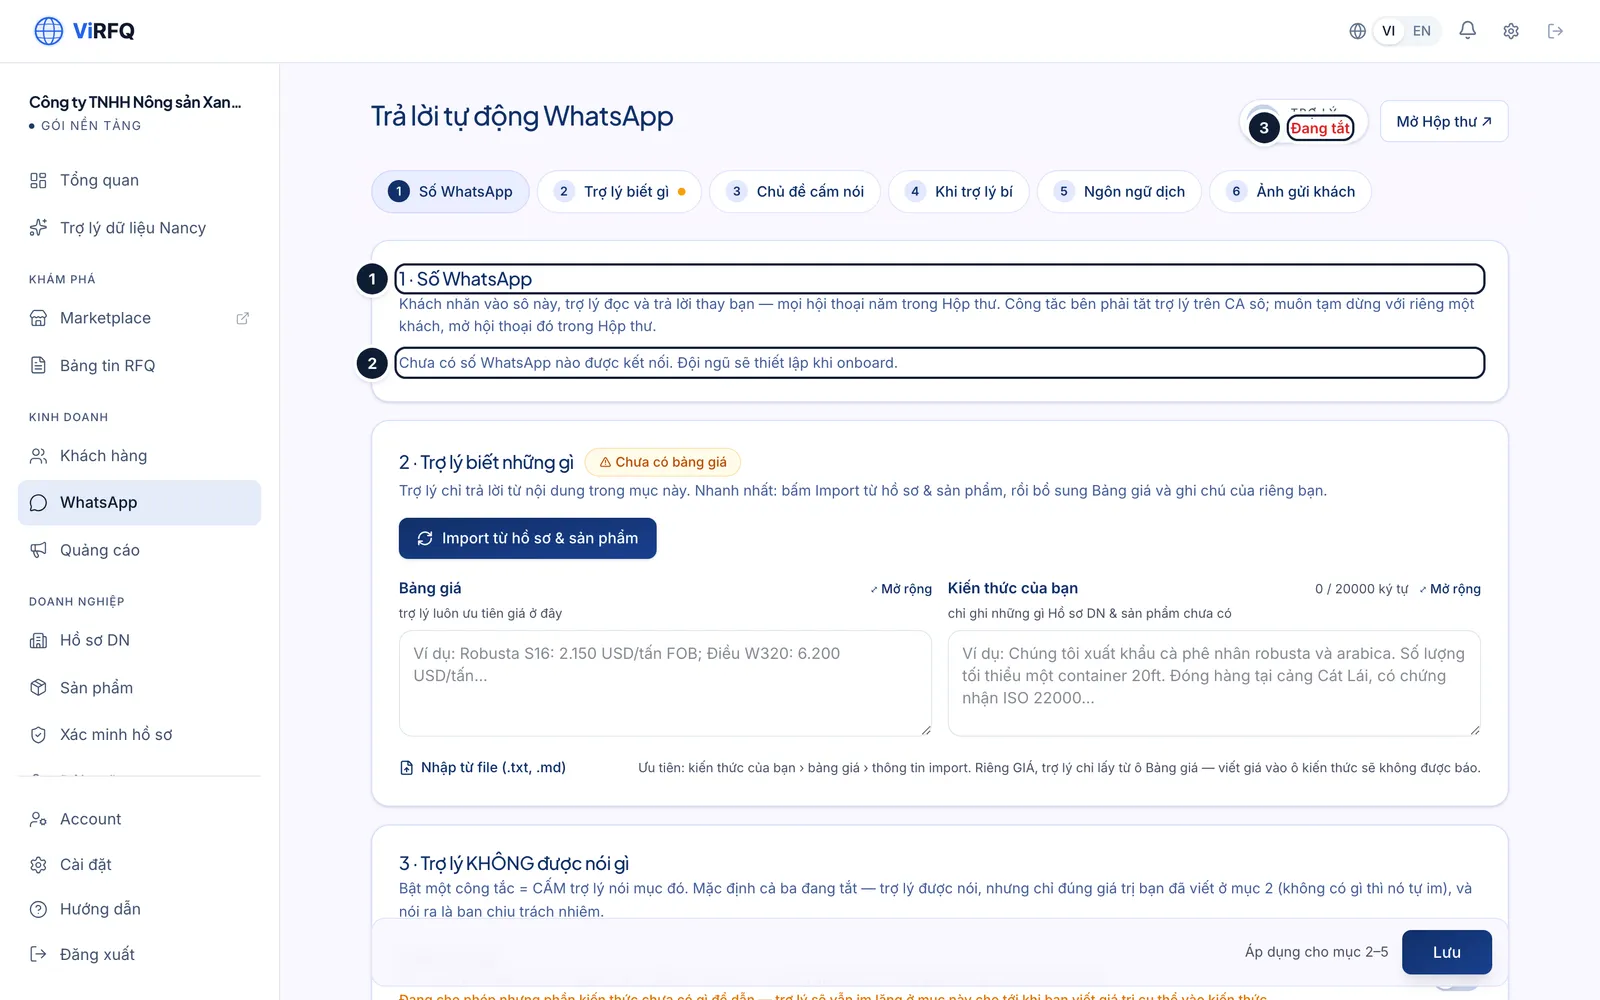Save with the Lưu button

pyautogui.click(x=1447, y=952)
